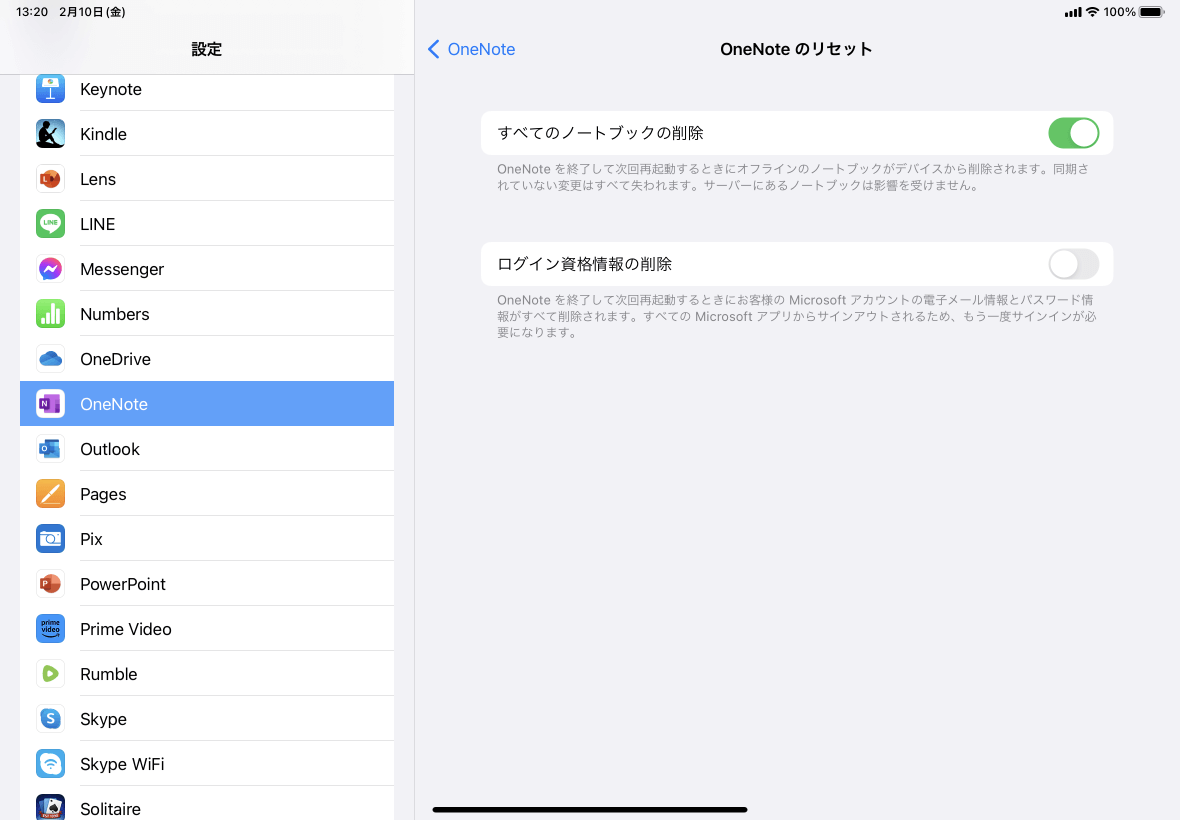Viewport: 1180px width, 820px height.
Task: Tap the OneNote app icon
Action: tap(50, 404)
